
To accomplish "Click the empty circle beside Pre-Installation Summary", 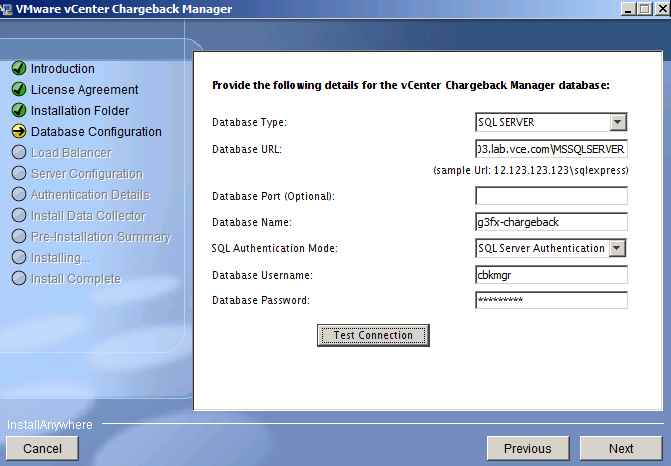I will (x=19, y=236).
